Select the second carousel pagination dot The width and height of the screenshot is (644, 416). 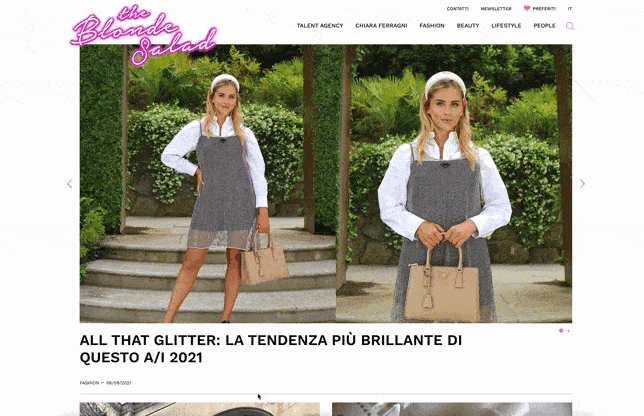click(x=568, y=331)
